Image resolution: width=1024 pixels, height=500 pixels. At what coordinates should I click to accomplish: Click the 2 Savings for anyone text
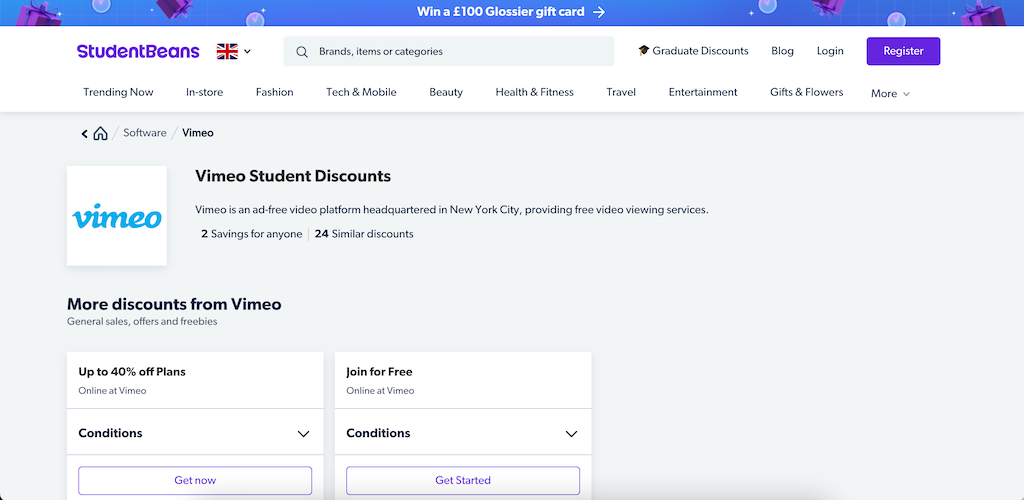(251, 234)
